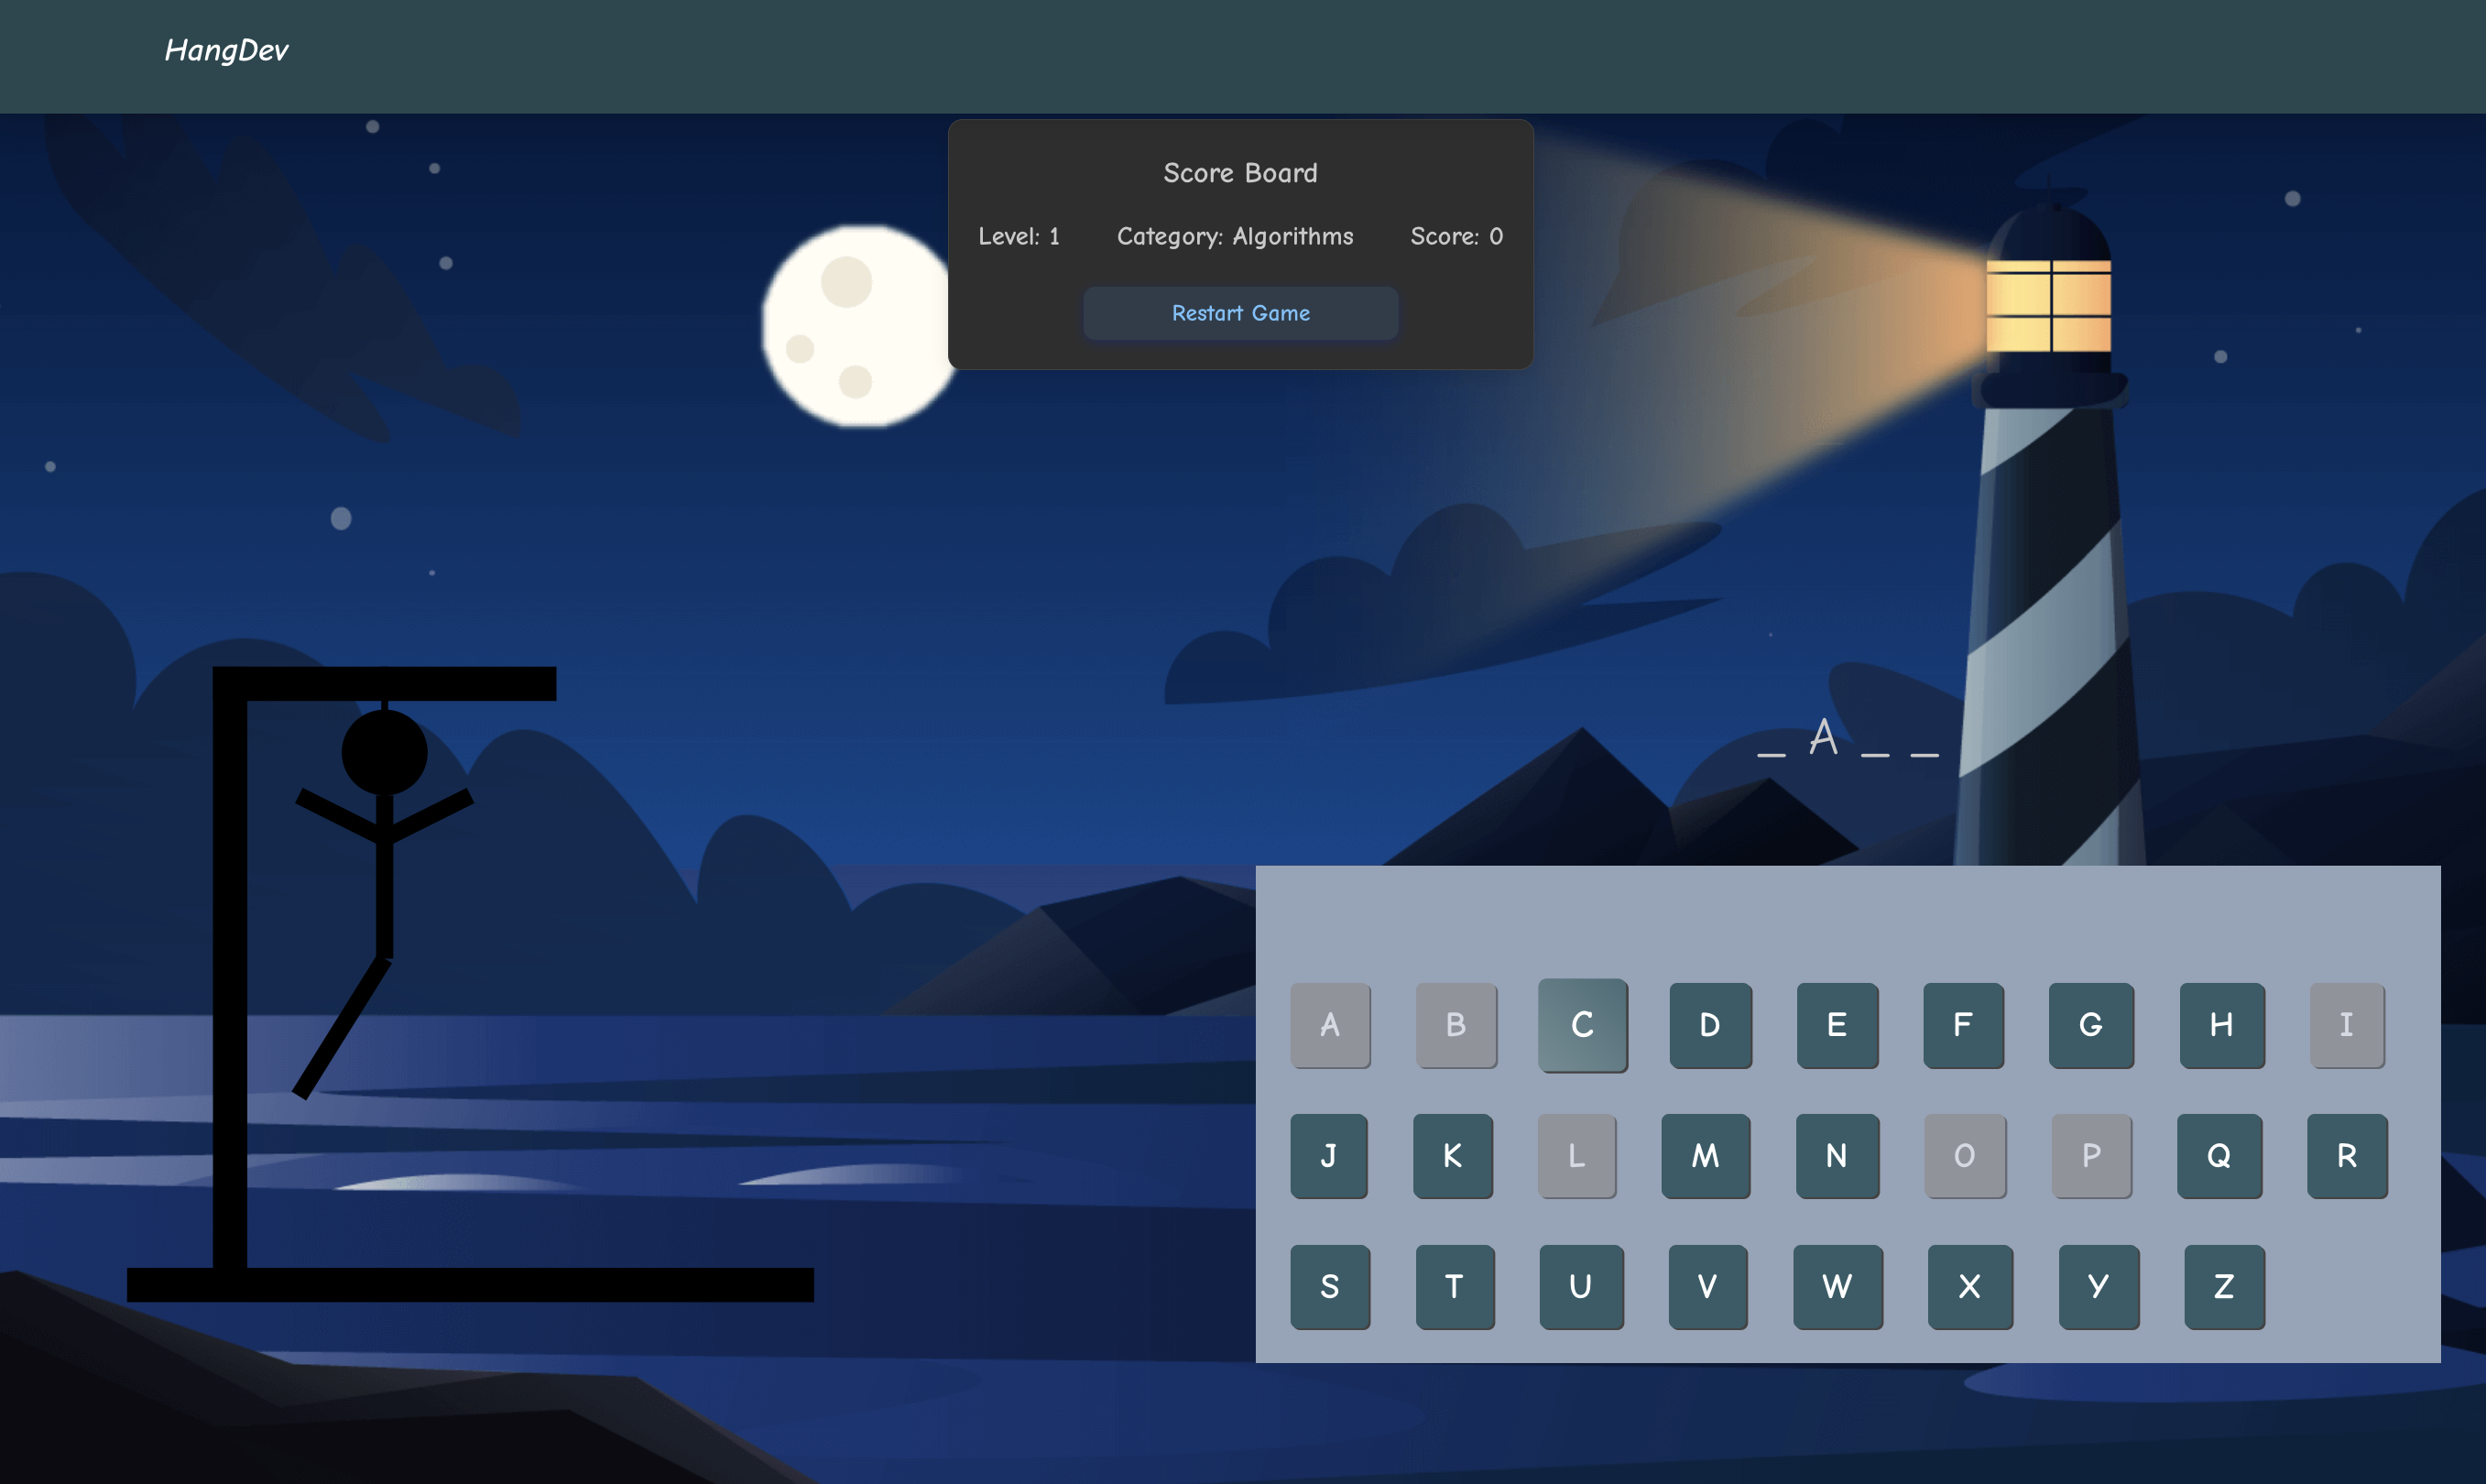This screenshot has width=2486, height=1484.
Task: Guess the letter T
Action: tap(1455, 1287)
